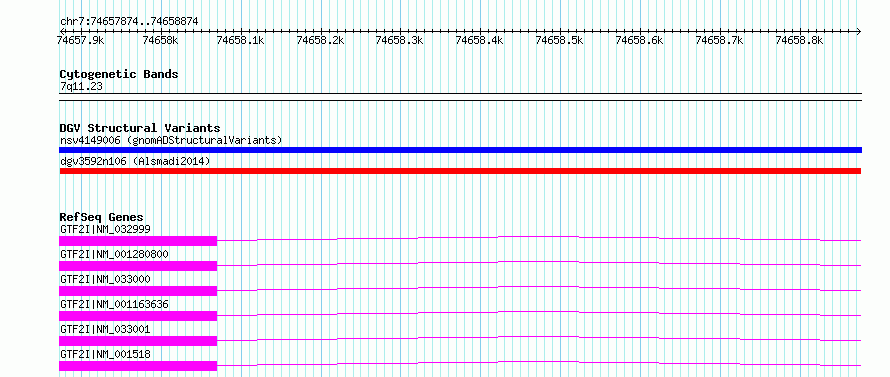Collapse the RefSeq Genes track title
Screen dimensions: 890x377
coord(102,217)
